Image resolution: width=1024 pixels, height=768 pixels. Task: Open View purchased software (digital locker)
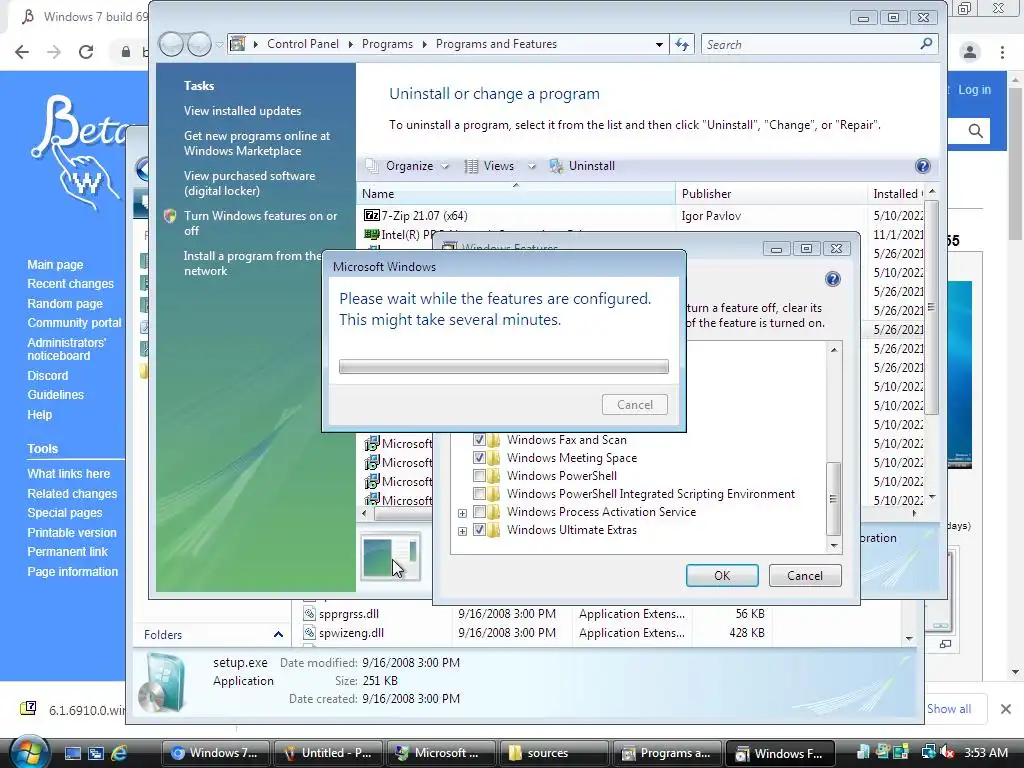click(x=249, y=184)
